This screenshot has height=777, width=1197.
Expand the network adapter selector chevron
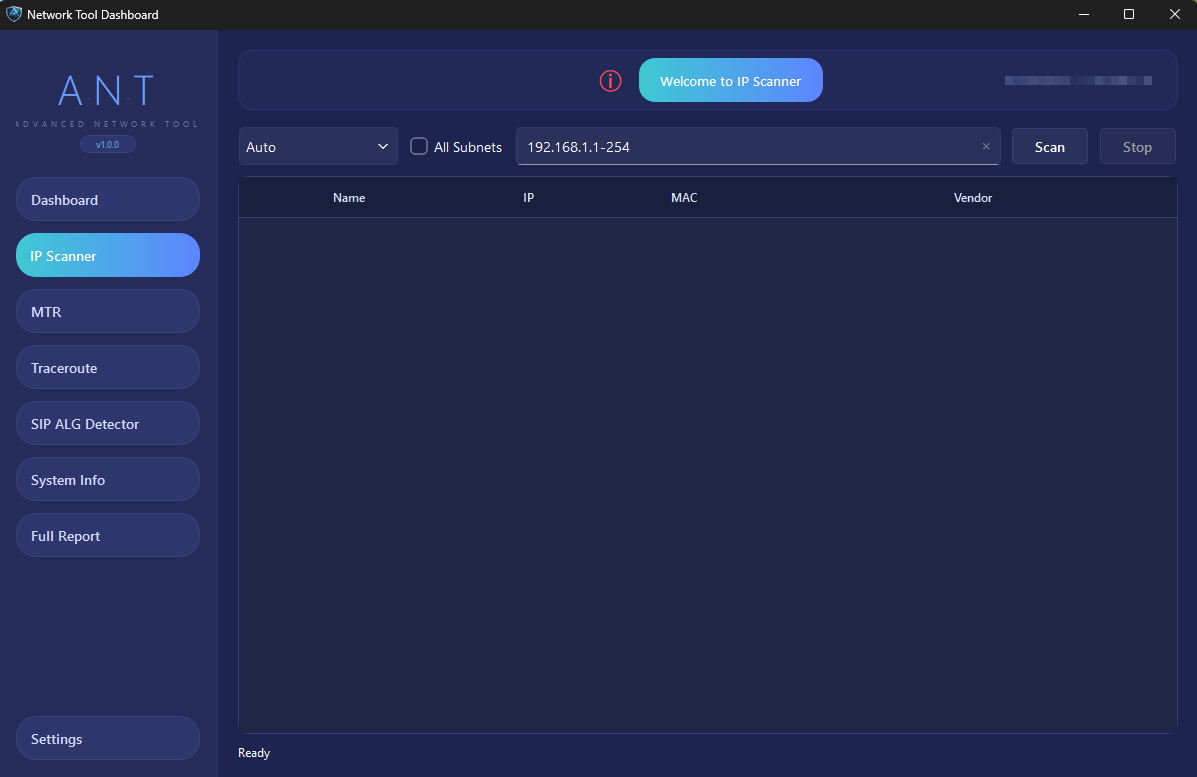[383, 146]
